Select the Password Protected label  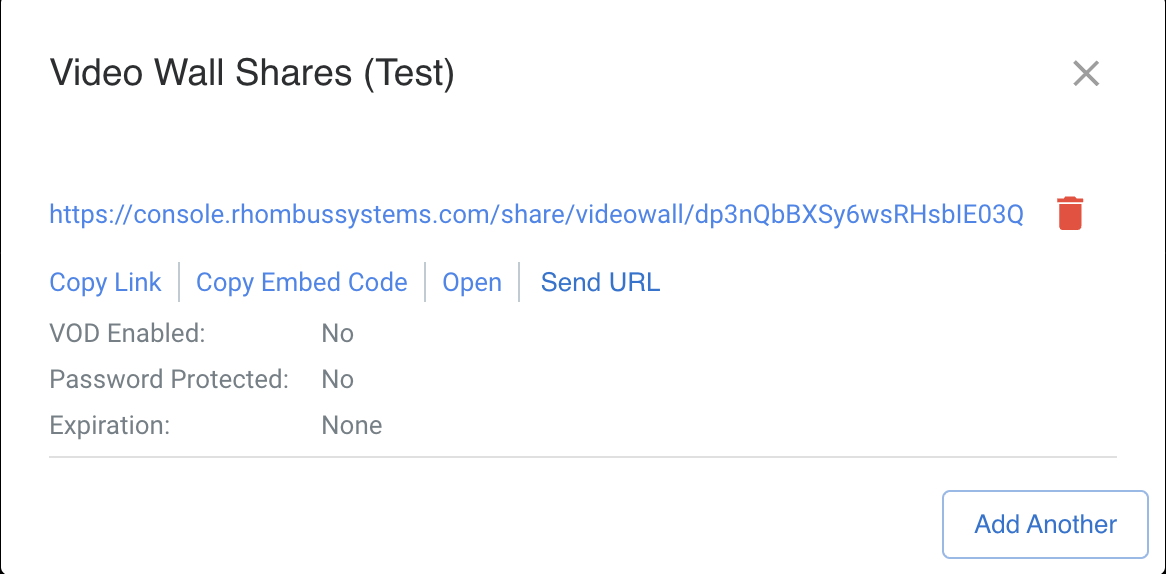[169, 379]
